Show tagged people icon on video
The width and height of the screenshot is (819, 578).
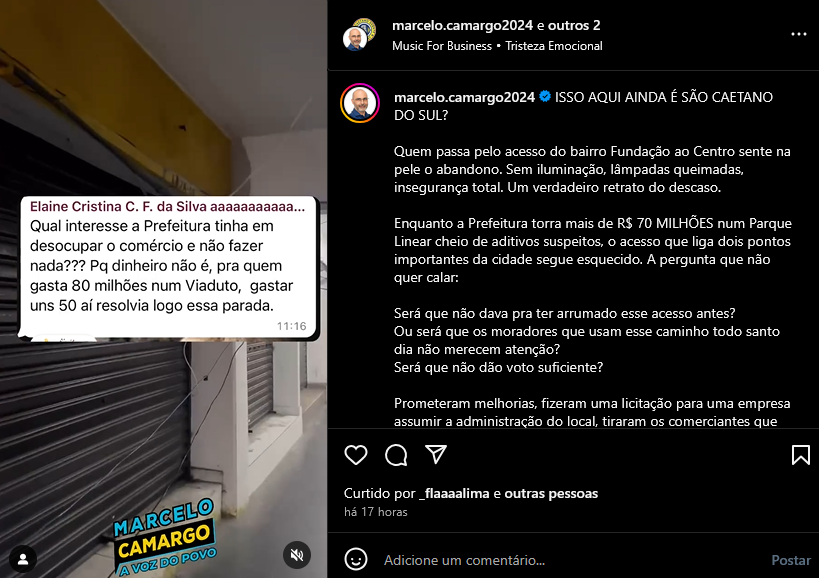22,559
